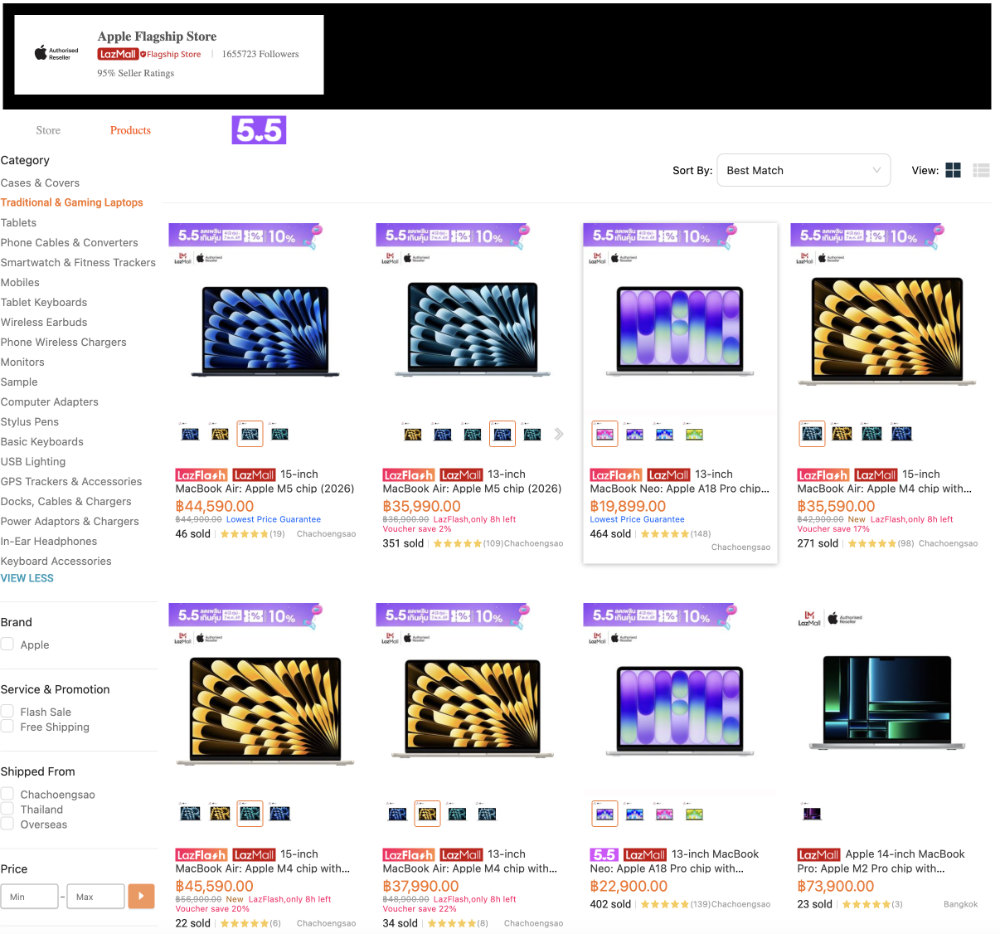The height and width of the screenshot is (934, 1000).
Task: Check Shipped From Overseas
Action: point(7,824)
